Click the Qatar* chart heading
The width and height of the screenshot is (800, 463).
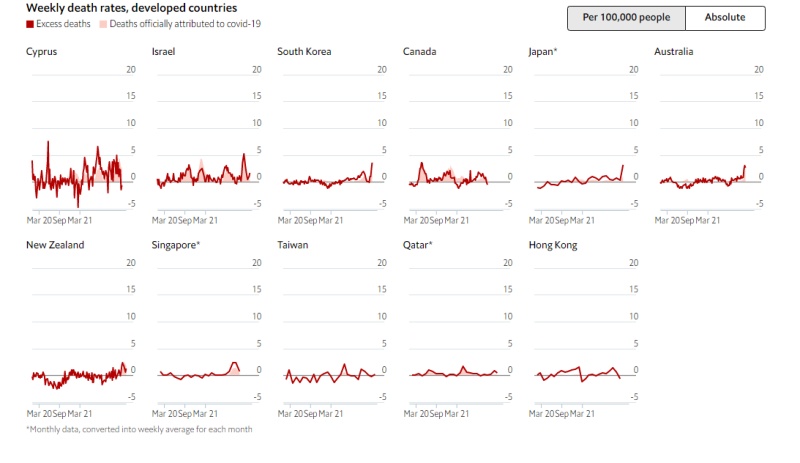pyautogui.click(x=418, y=245)
